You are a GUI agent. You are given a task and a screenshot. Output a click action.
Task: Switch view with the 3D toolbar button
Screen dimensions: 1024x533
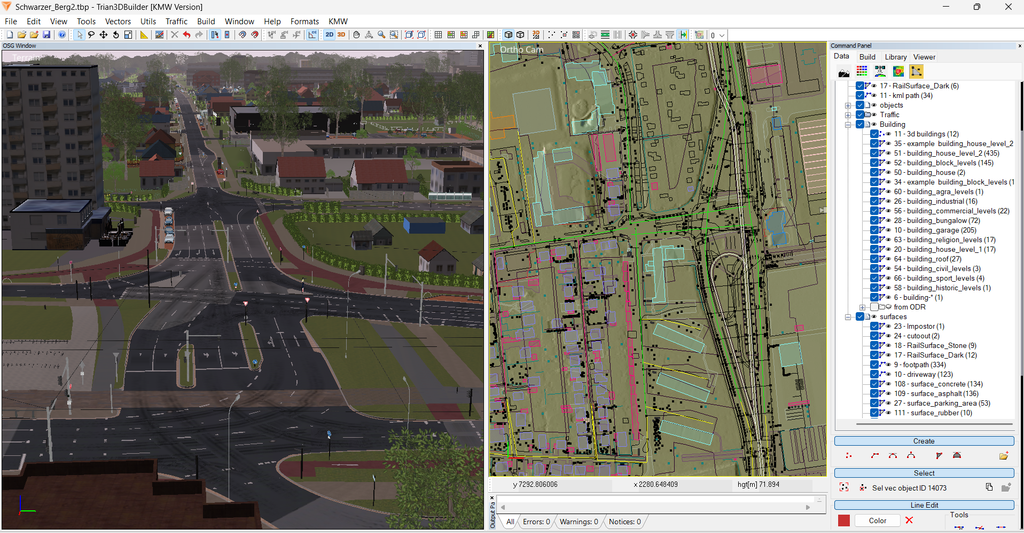341,35
